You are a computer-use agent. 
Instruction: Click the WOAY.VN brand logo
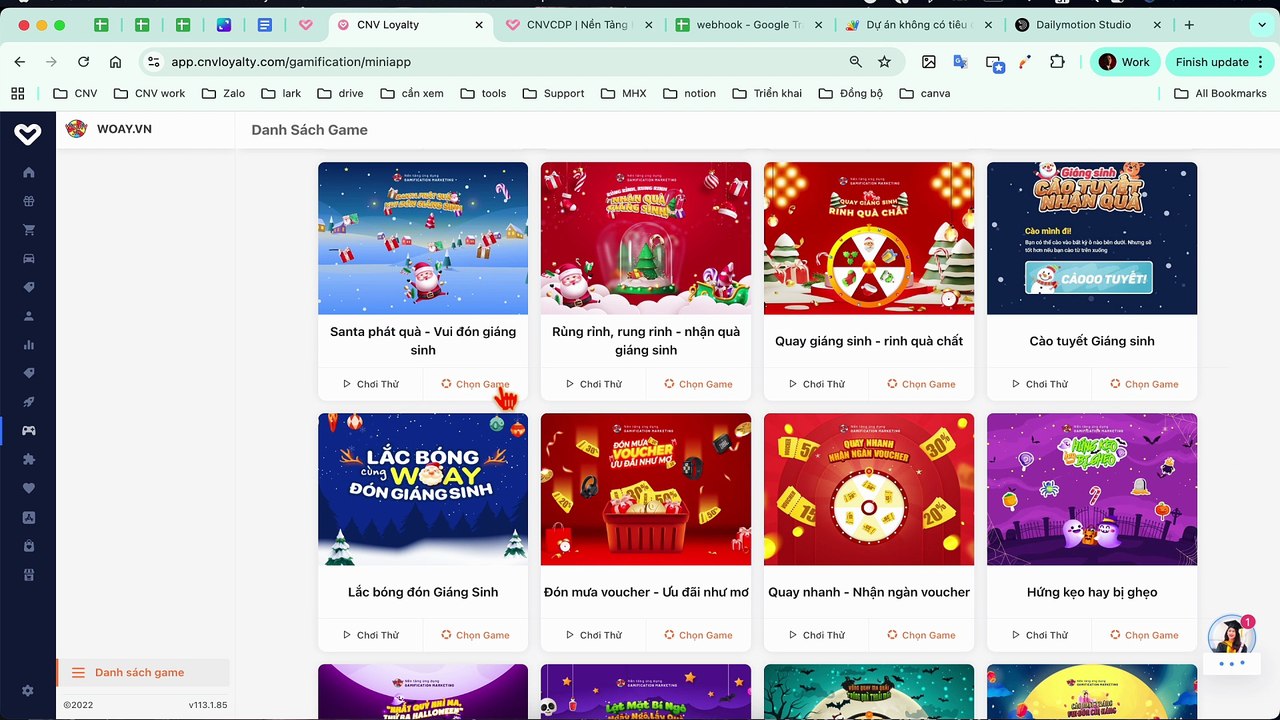[76, 129]
